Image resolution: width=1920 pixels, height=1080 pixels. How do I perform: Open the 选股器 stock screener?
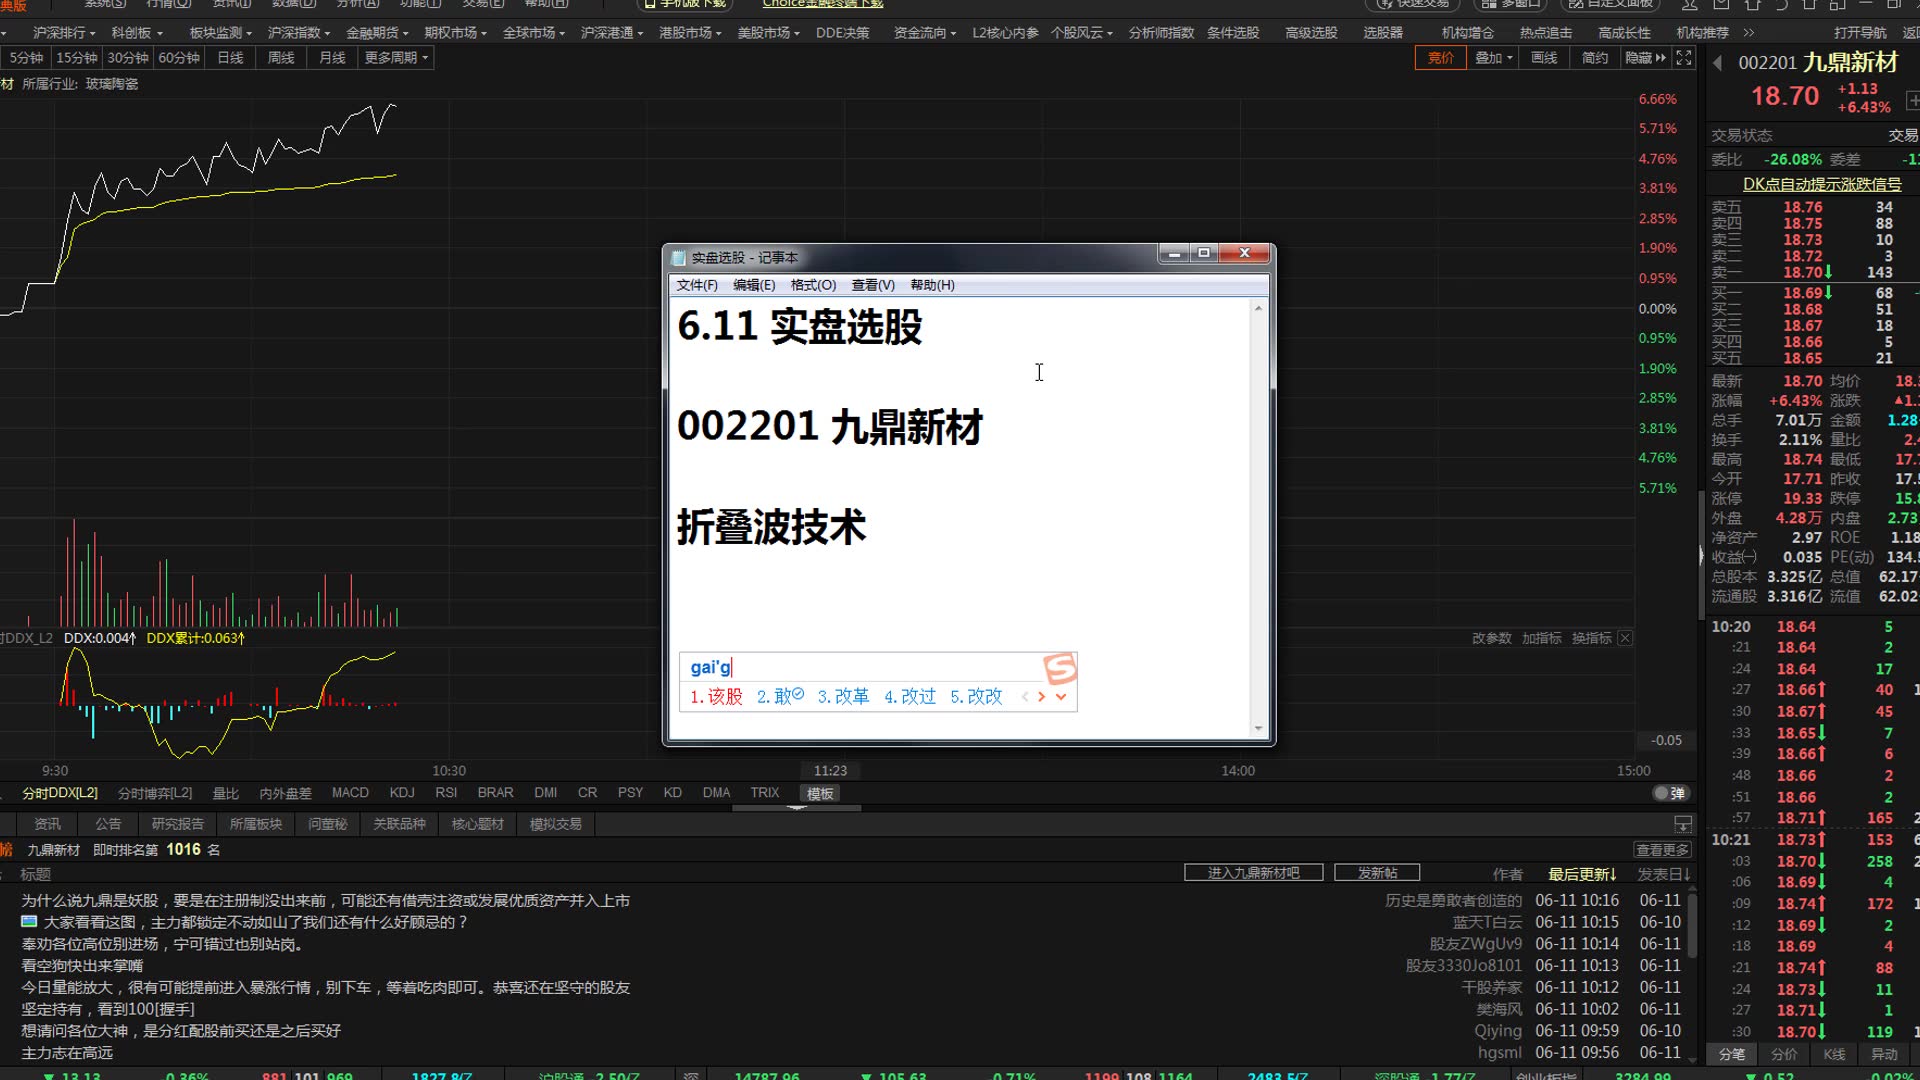click(x=1383, y=33)
